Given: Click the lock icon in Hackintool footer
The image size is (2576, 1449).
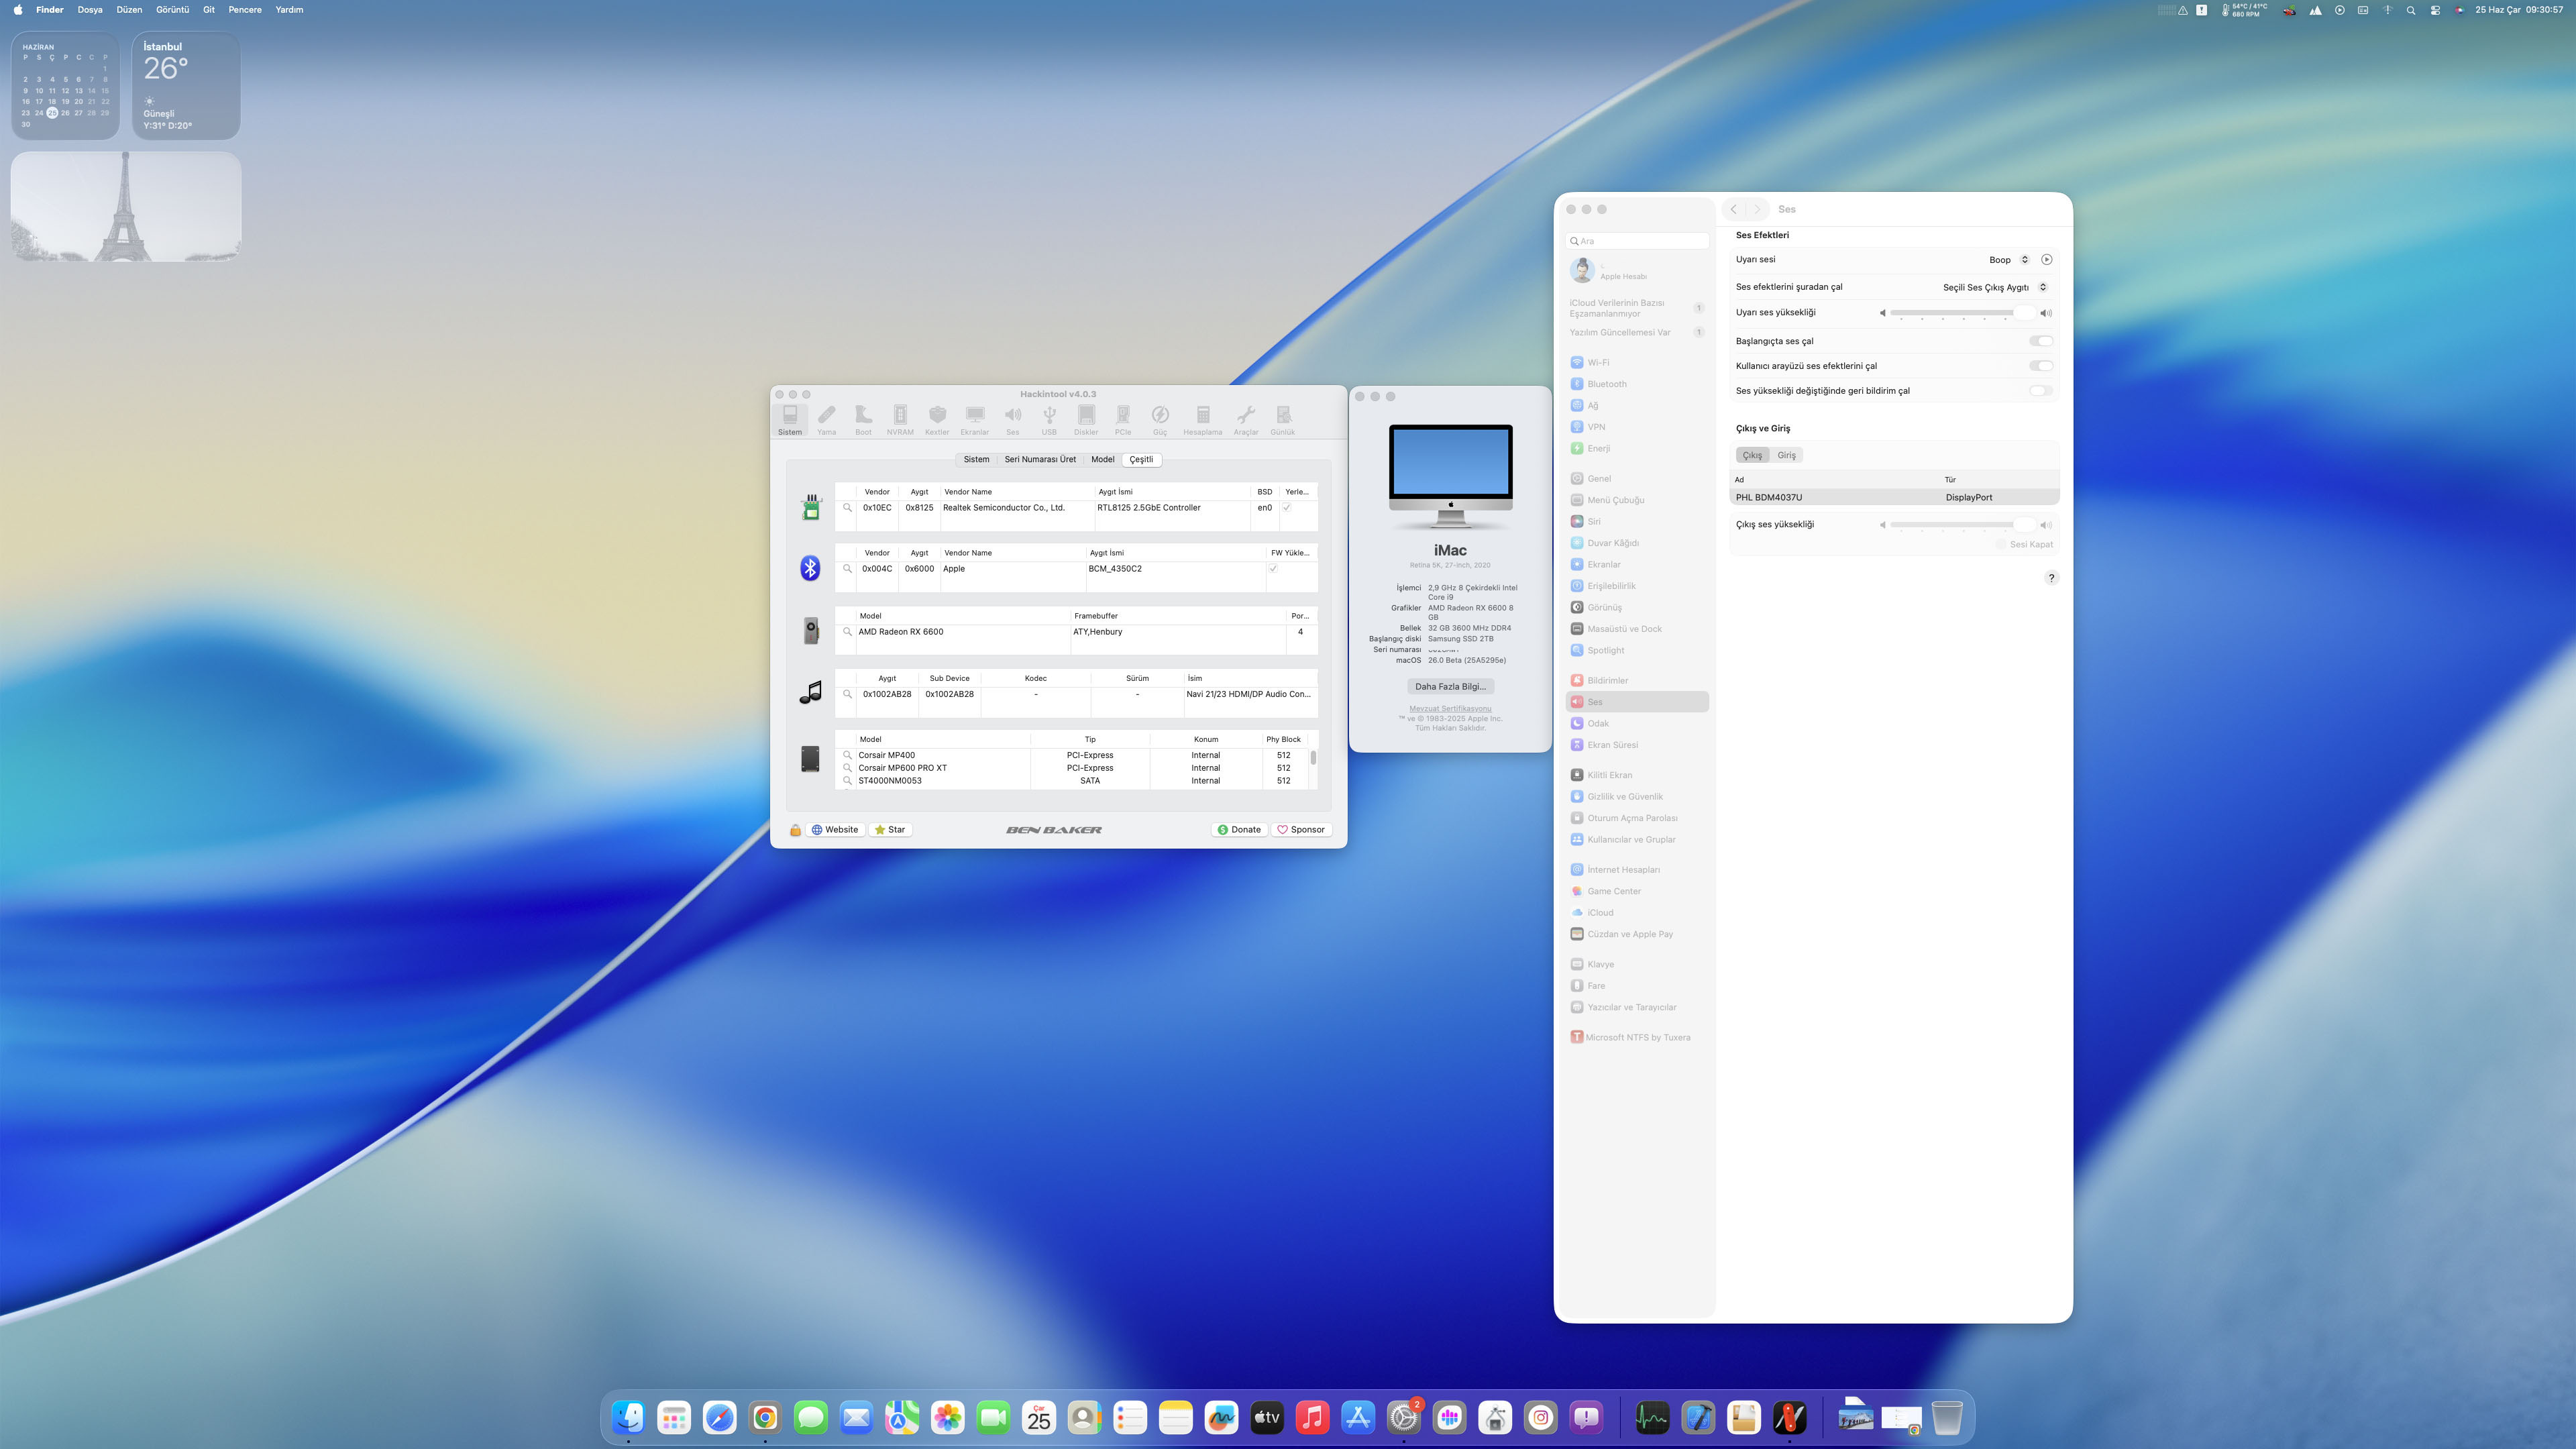Looking at the screenshot, I should click(x=795, y=830).
